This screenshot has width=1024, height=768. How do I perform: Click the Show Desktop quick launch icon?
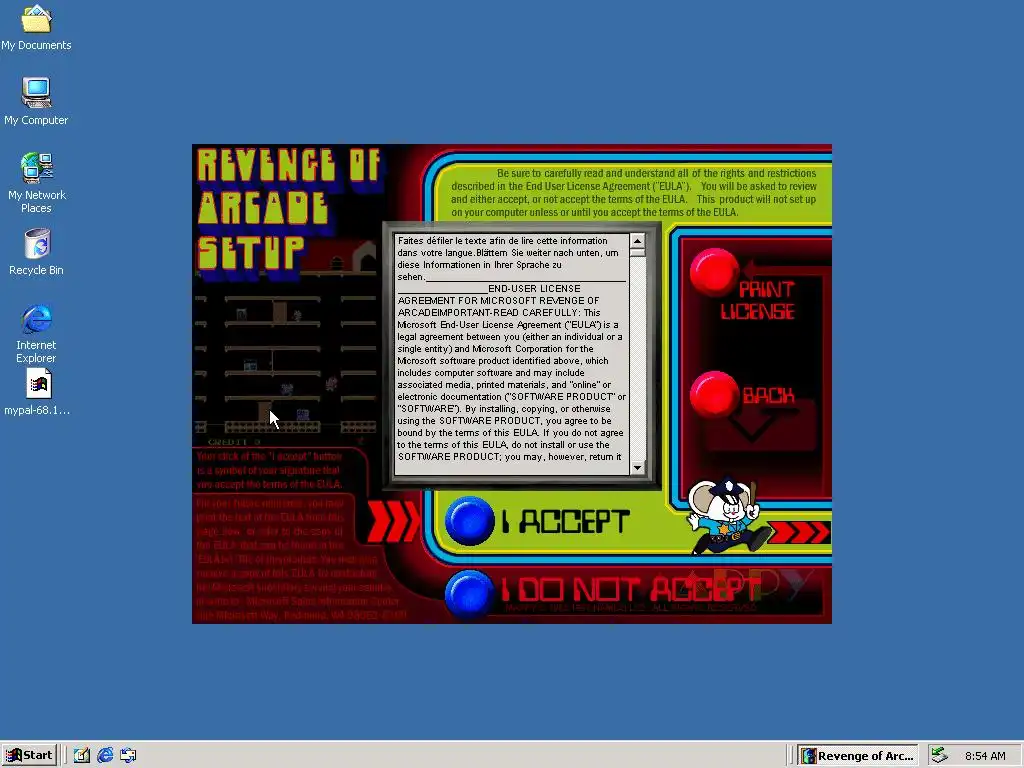point(82,756)
